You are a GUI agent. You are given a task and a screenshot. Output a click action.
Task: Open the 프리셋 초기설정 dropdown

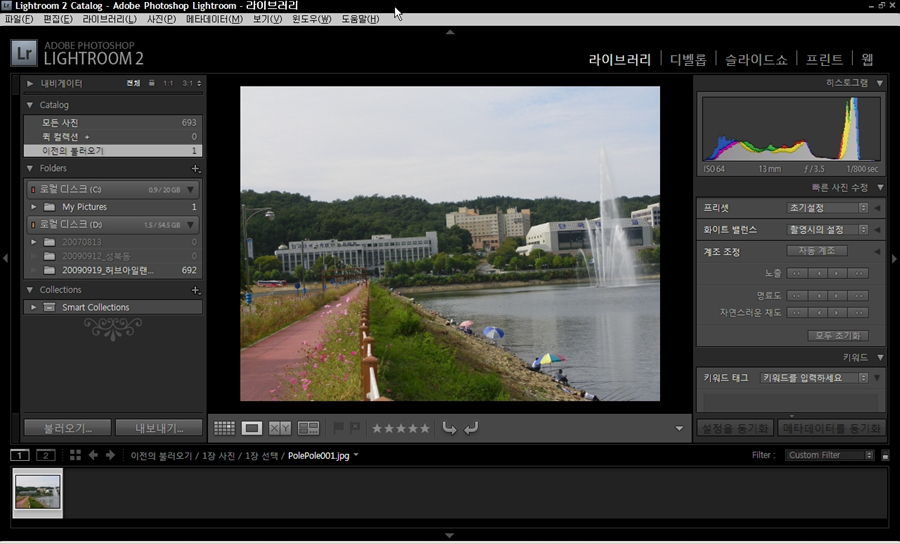[828, 208]
